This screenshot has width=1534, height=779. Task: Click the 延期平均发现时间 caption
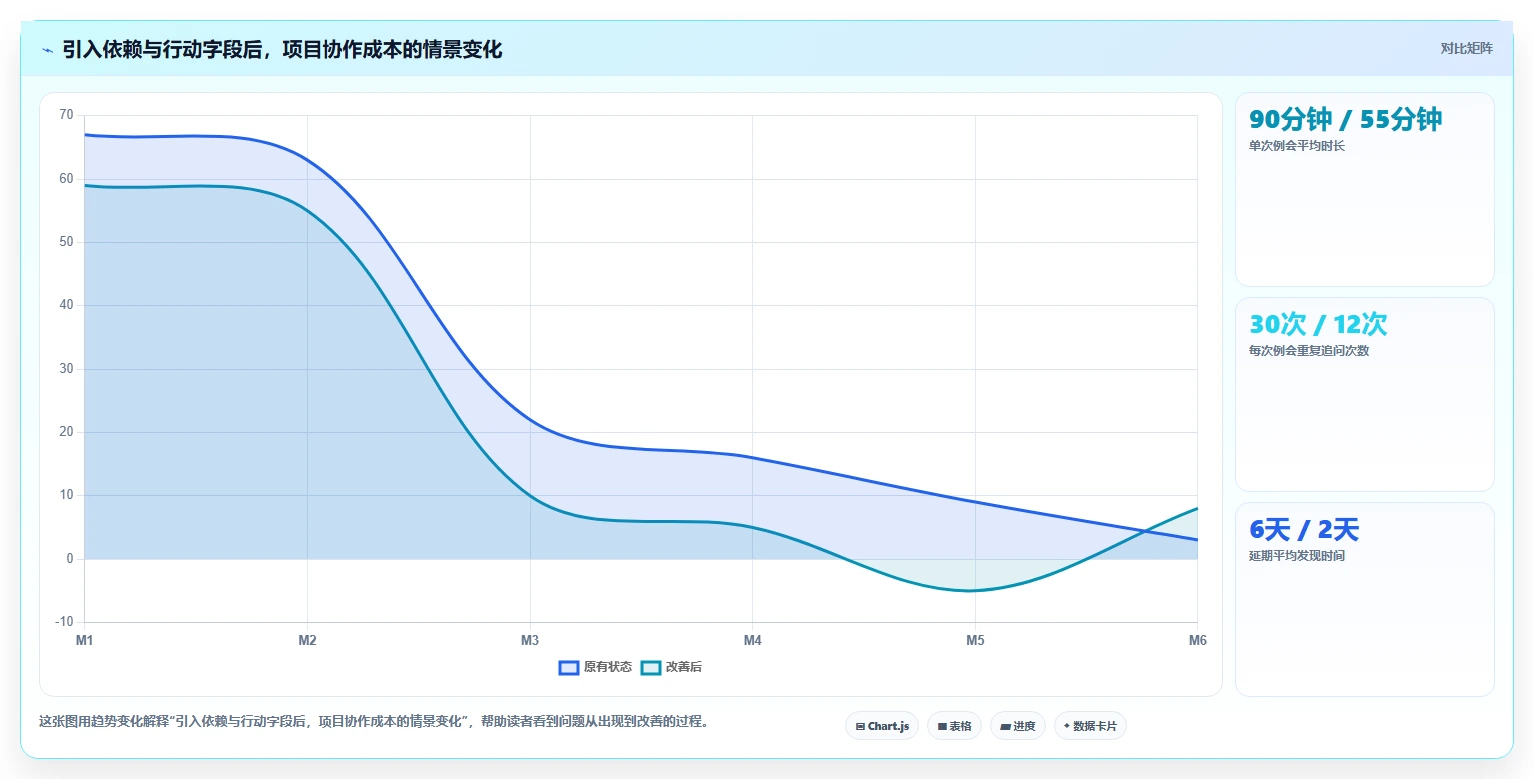pos(1297,556)
